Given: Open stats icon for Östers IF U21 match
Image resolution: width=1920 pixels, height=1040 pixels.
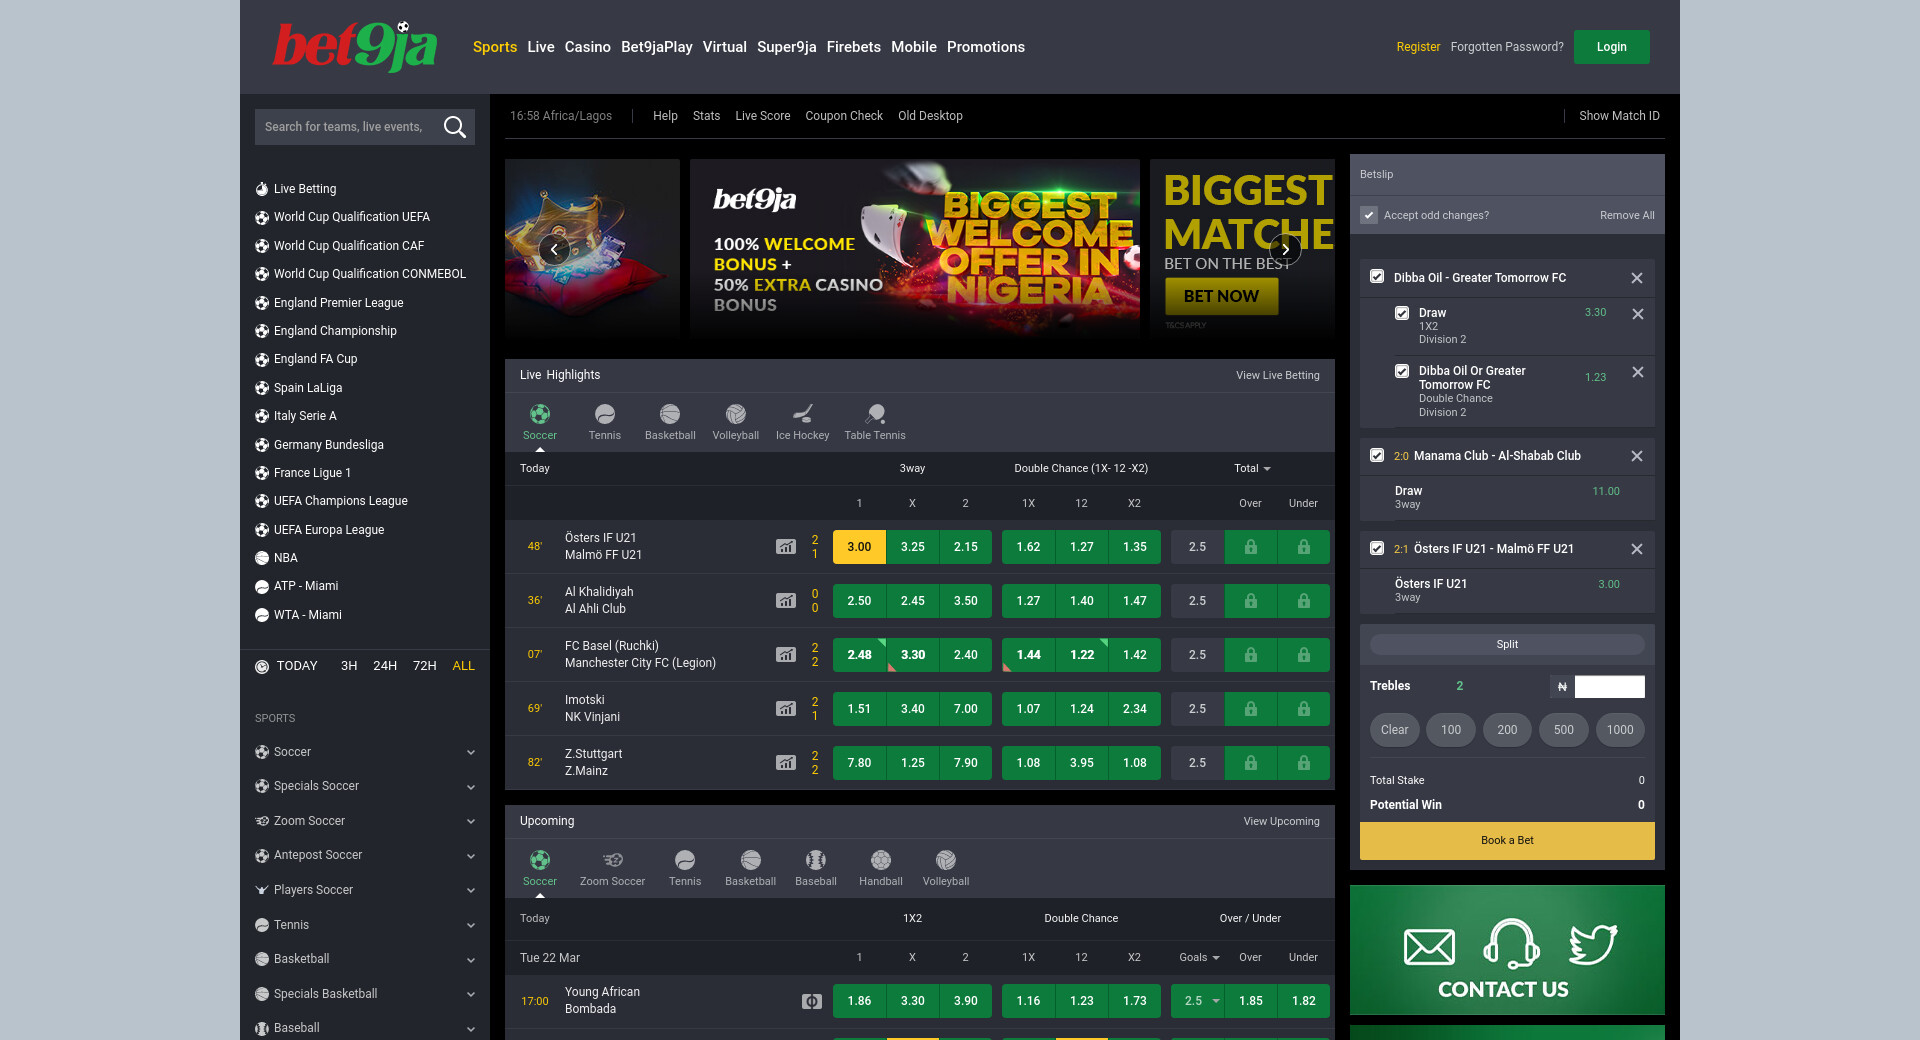Looking at the screenshot, I should (786, 547).
